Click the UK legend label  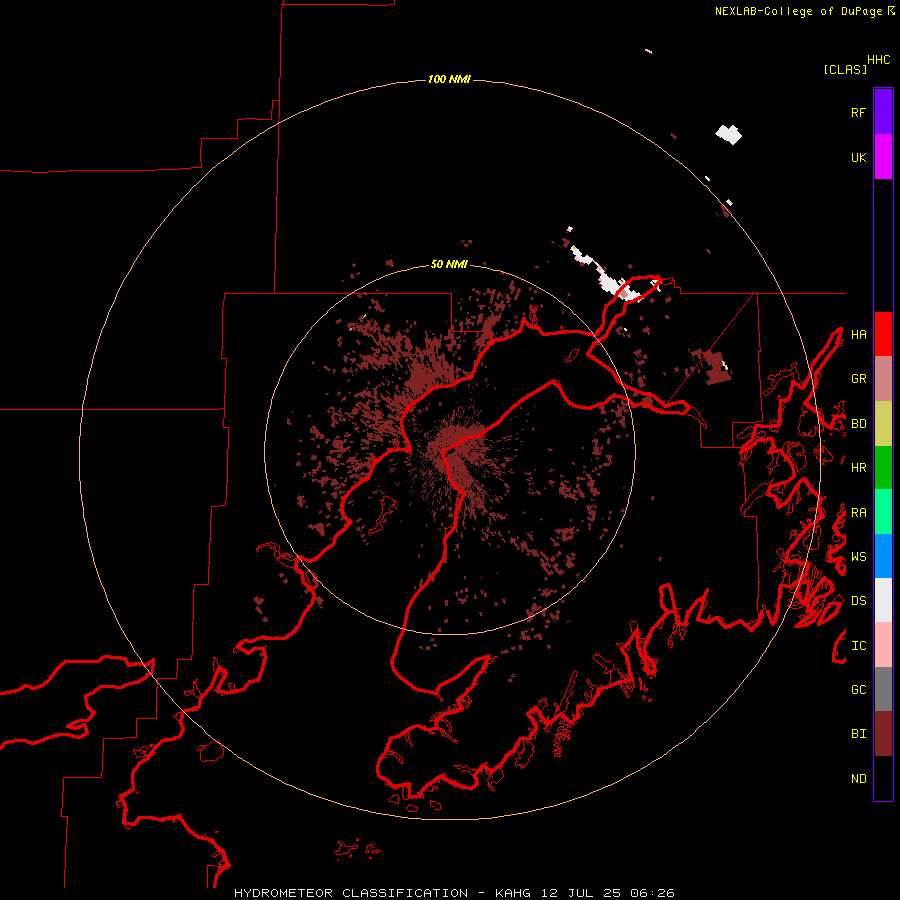pyautogui.click(x=858, y=157)
